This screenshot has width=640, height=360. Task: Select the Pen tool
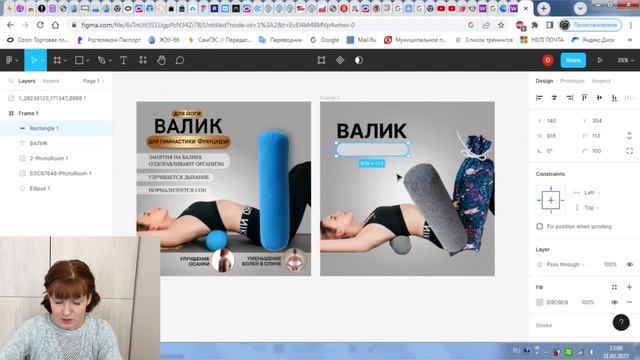click(x=101, y=60)
